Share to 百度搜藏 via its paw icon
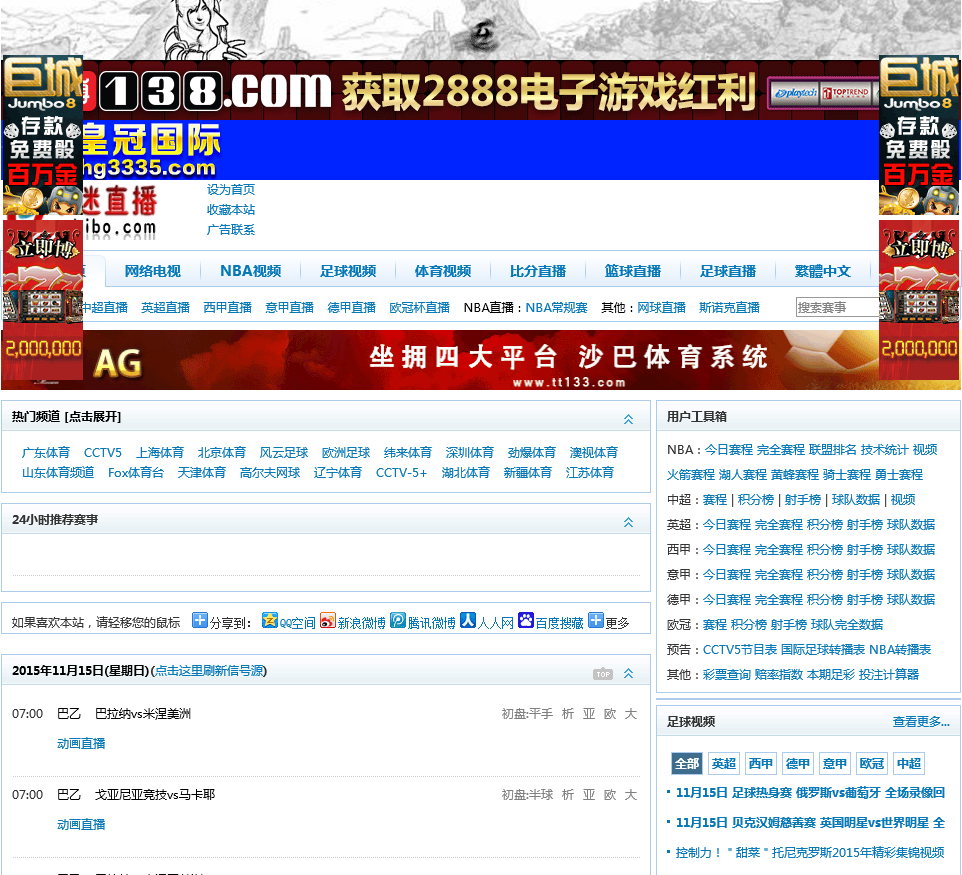The width and height of the screenshot is (962, 875). pos(525,620)
